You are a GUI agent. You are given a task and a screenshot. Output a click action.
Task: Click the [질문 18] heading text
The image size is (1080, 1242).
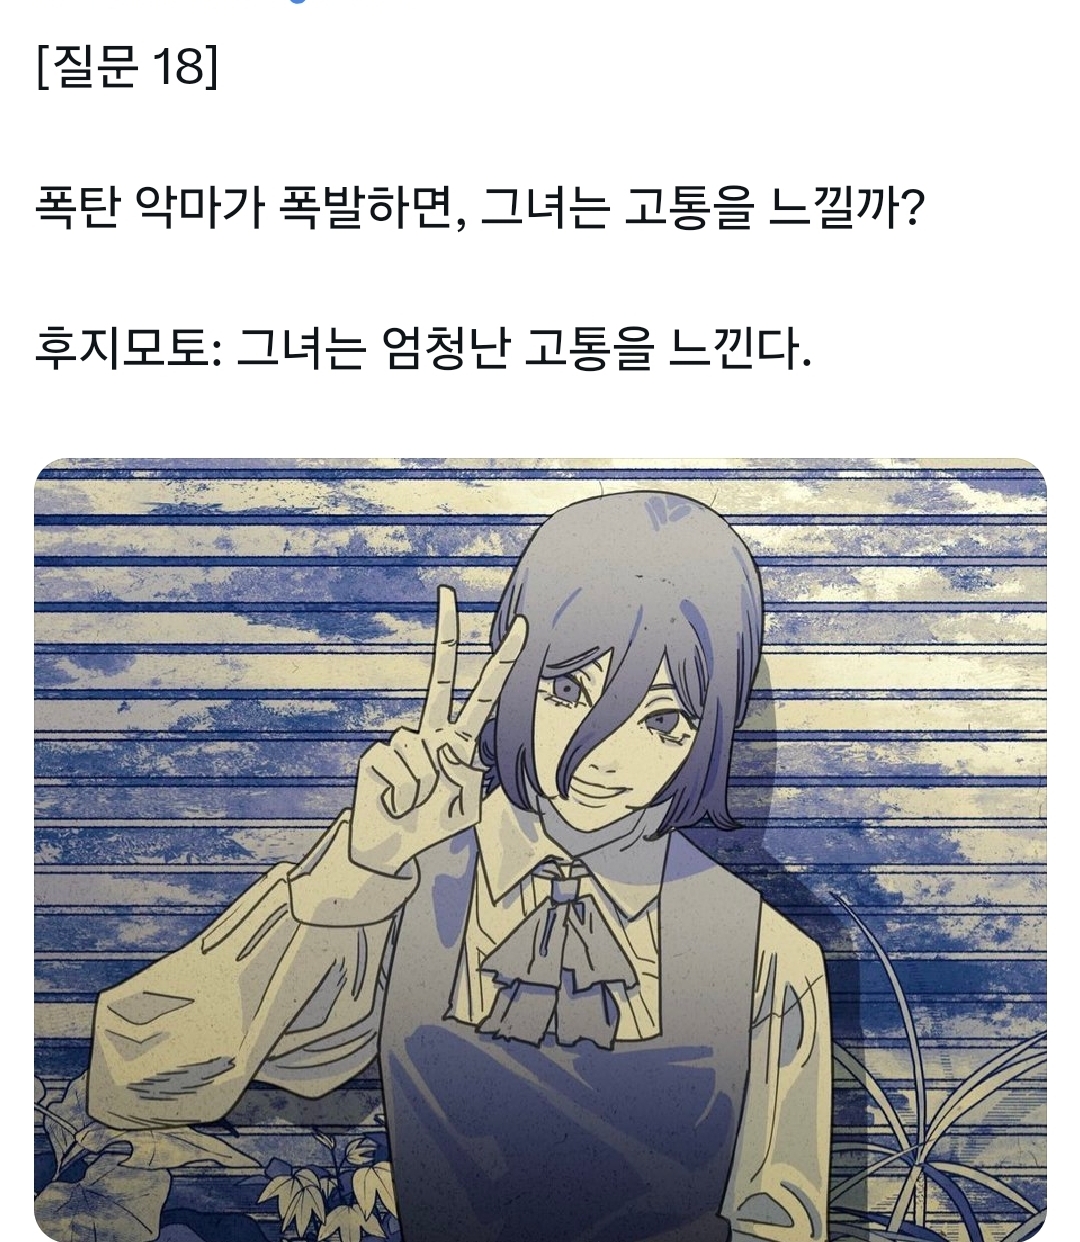pyautogui.click(x=126, y=69)
